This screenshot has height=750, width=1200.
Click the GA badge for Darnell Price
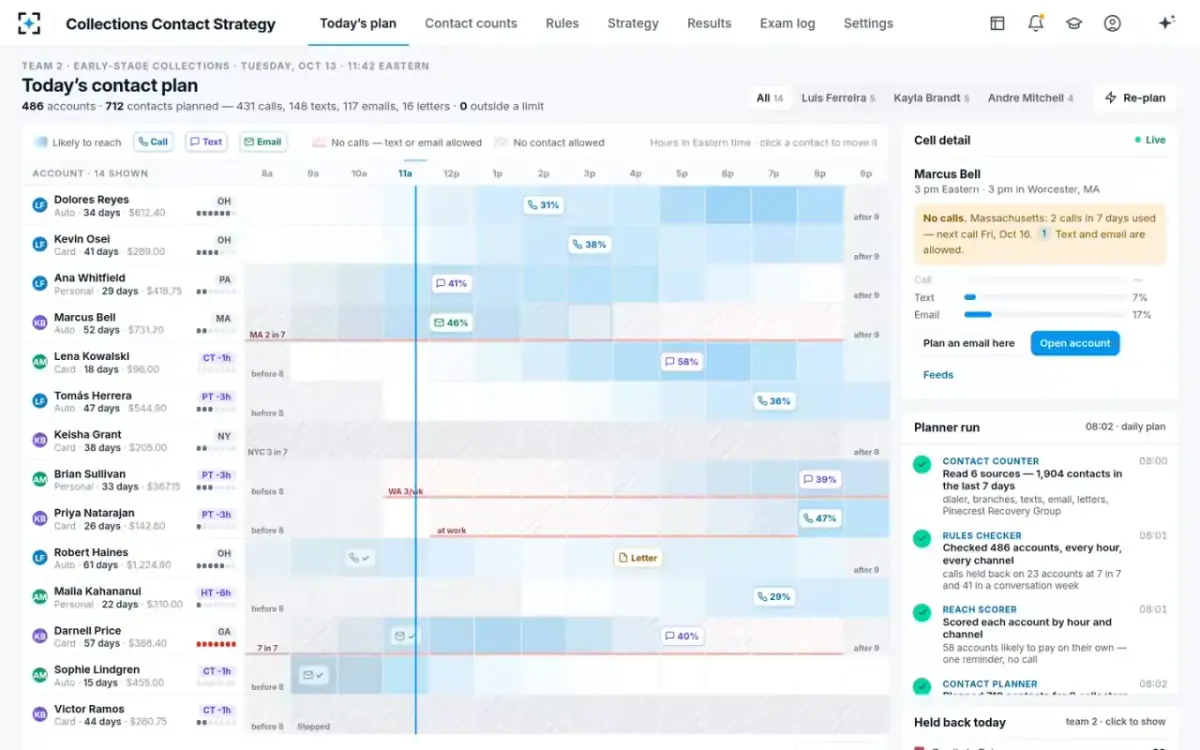[x=223, y=631]
